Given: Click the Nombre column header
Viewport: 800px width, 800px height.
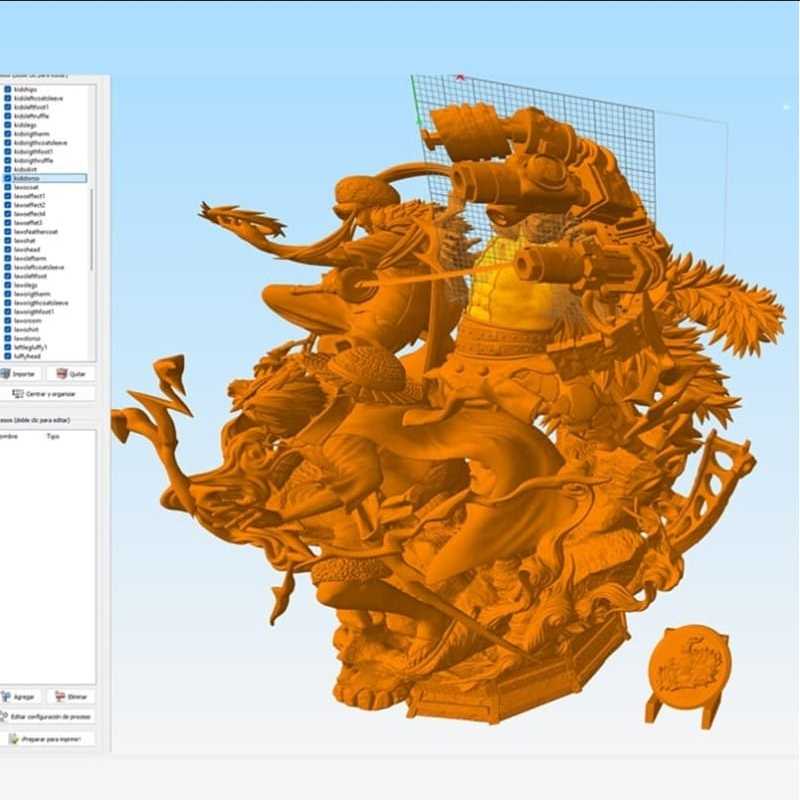Looking at the screenshot, I should pos(9,436).
